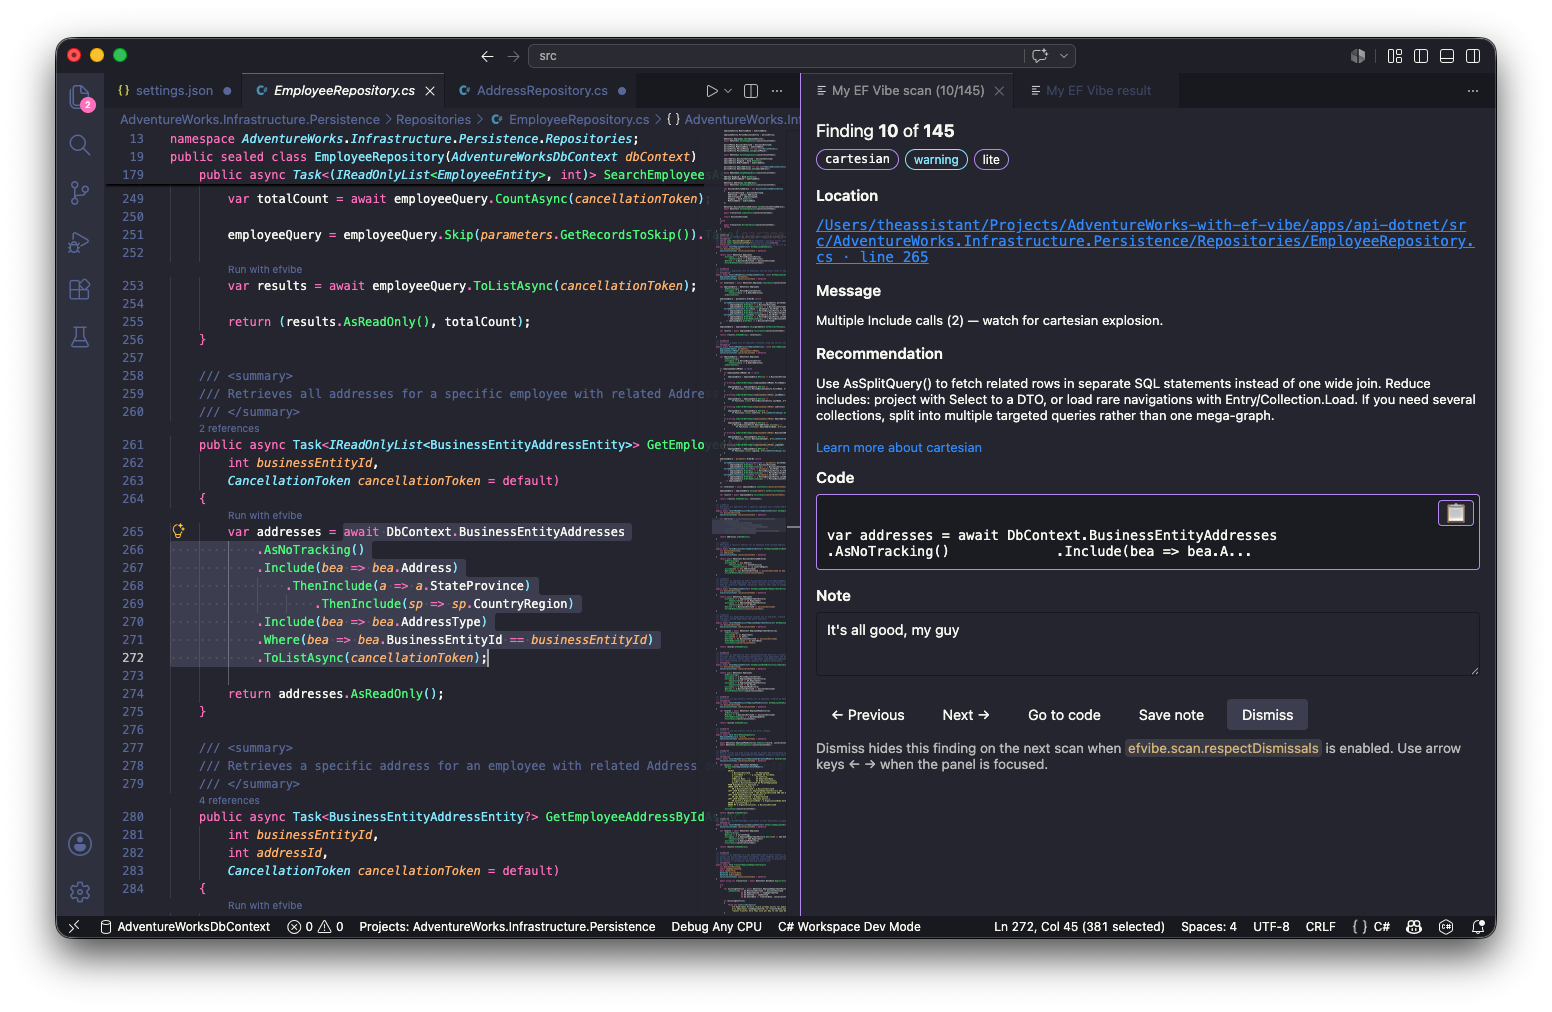1552x1012 pixels.
Task: Split the editor right
Action: (x=751, y=91)
